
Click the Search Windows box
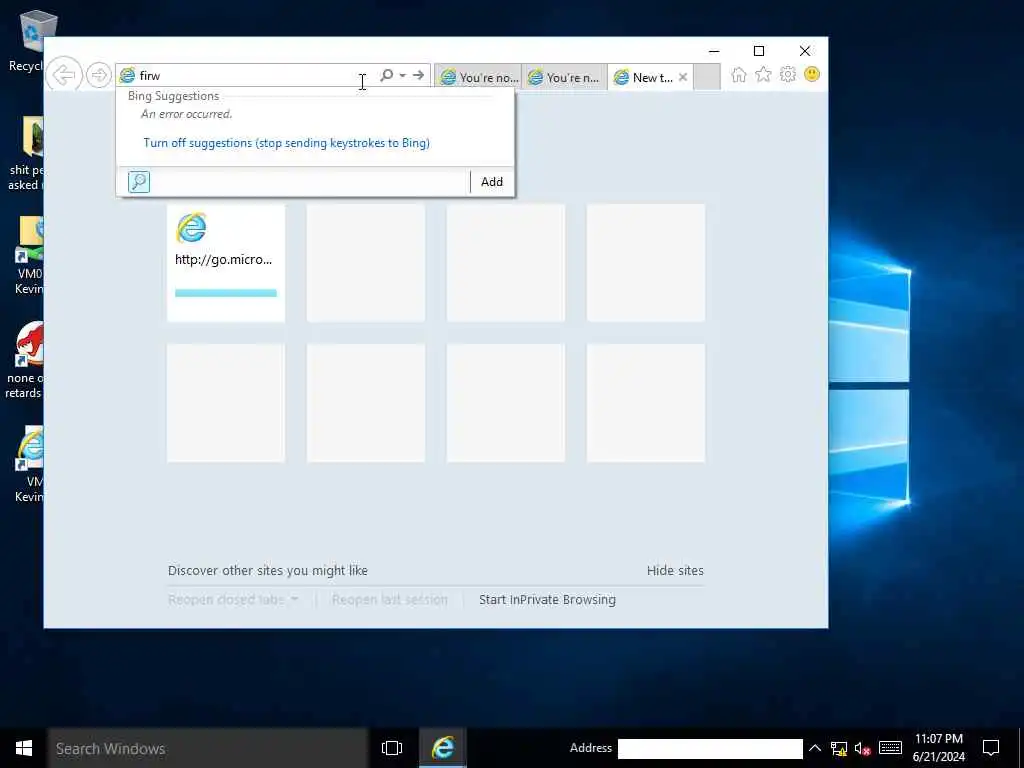(x=208, y=748)
